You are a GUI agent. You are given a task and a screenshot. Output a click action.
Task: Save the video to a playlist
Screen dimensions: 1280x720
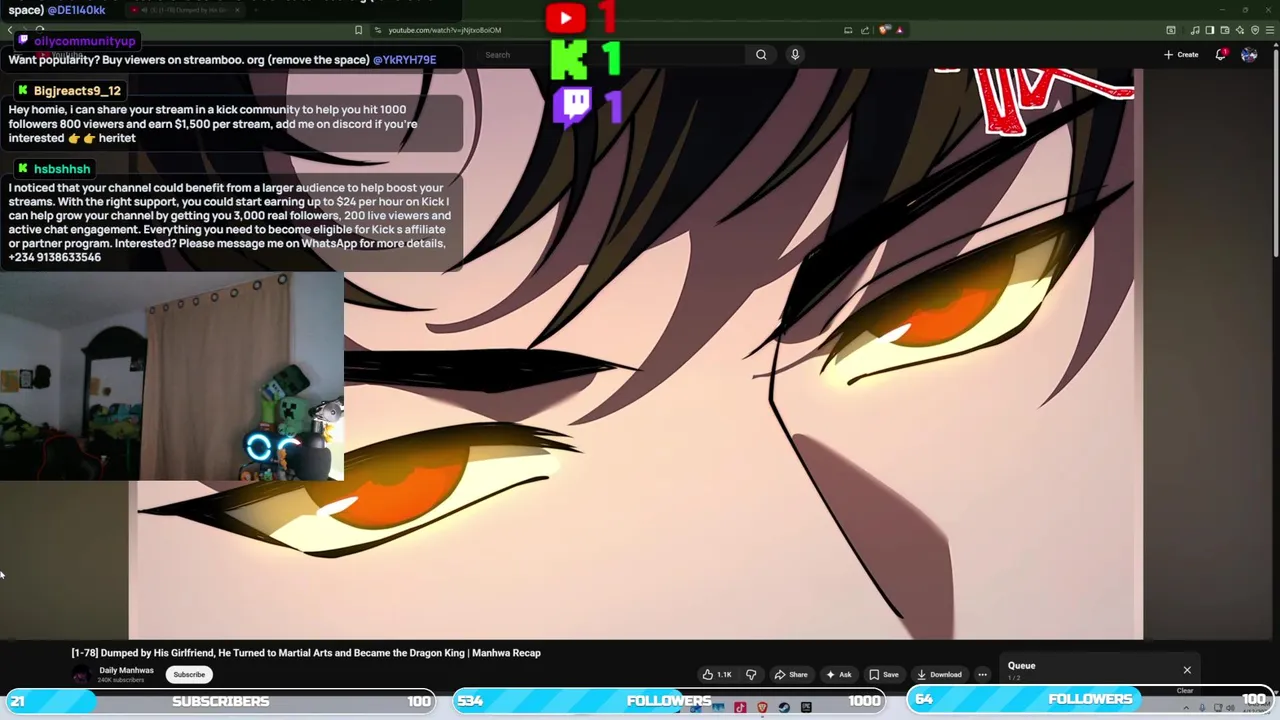pos(884,675)
